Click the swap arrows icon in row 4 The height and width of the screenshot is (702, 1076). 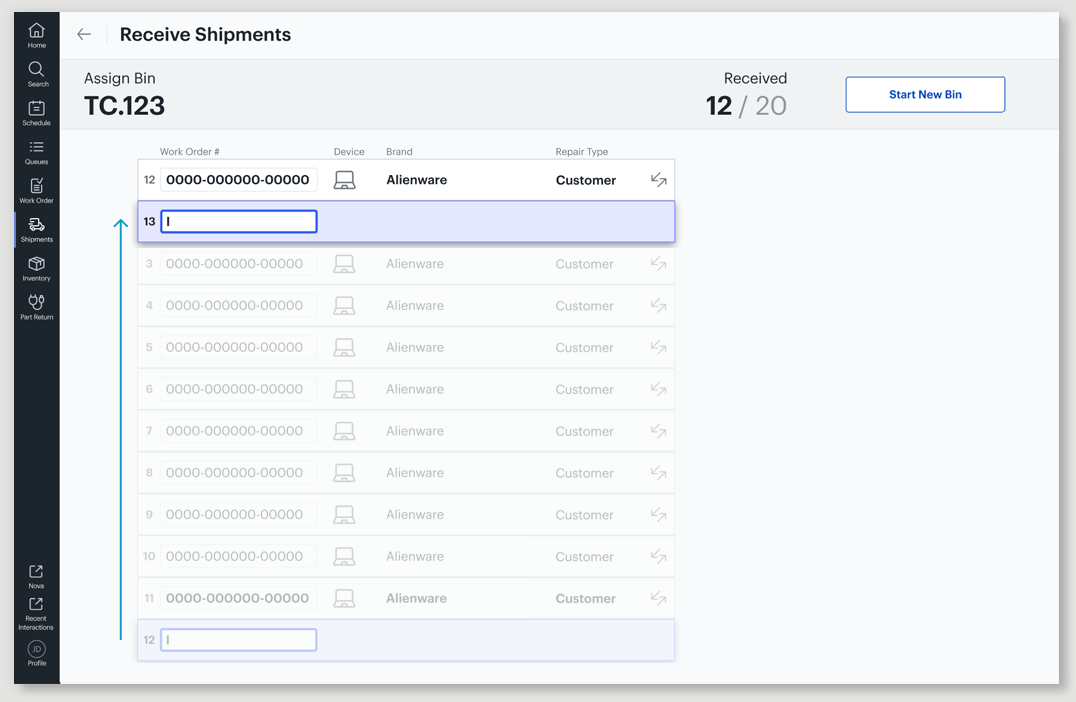[x=658, y=305]
